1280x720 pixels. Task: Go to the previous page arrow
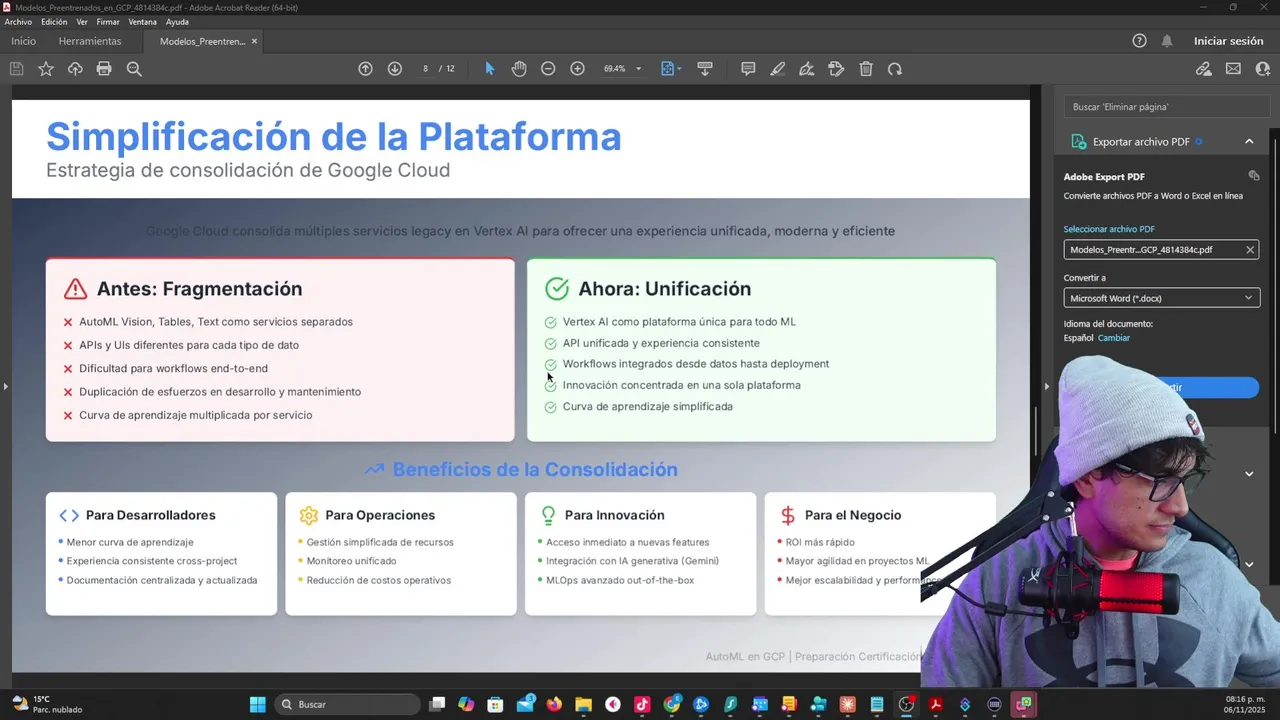pyautogui.click(x=365, y=69)
